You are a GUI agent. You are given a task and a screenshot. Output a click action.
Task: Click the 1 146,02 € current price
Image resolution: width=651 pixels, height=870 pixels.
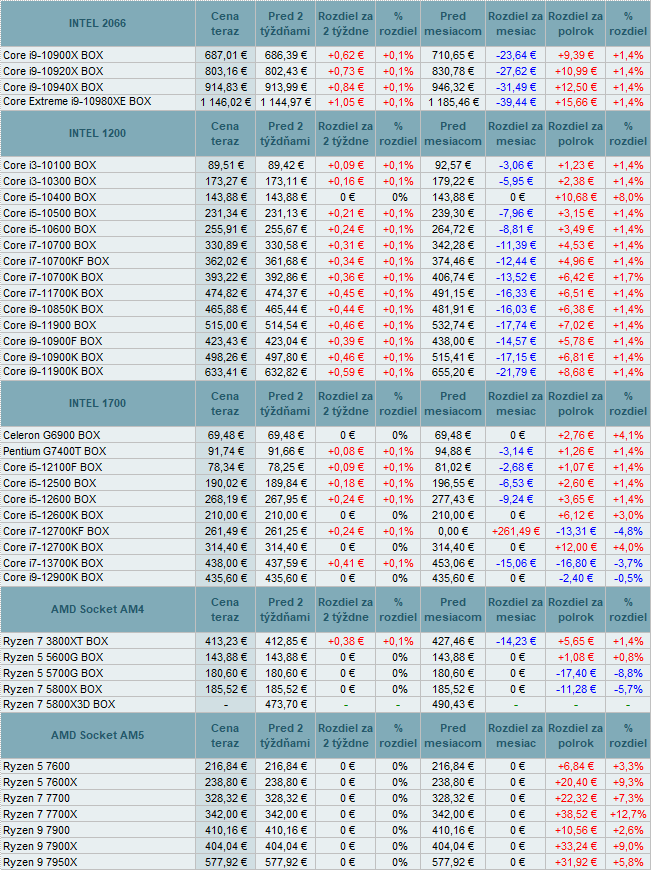tap(225, 103)
